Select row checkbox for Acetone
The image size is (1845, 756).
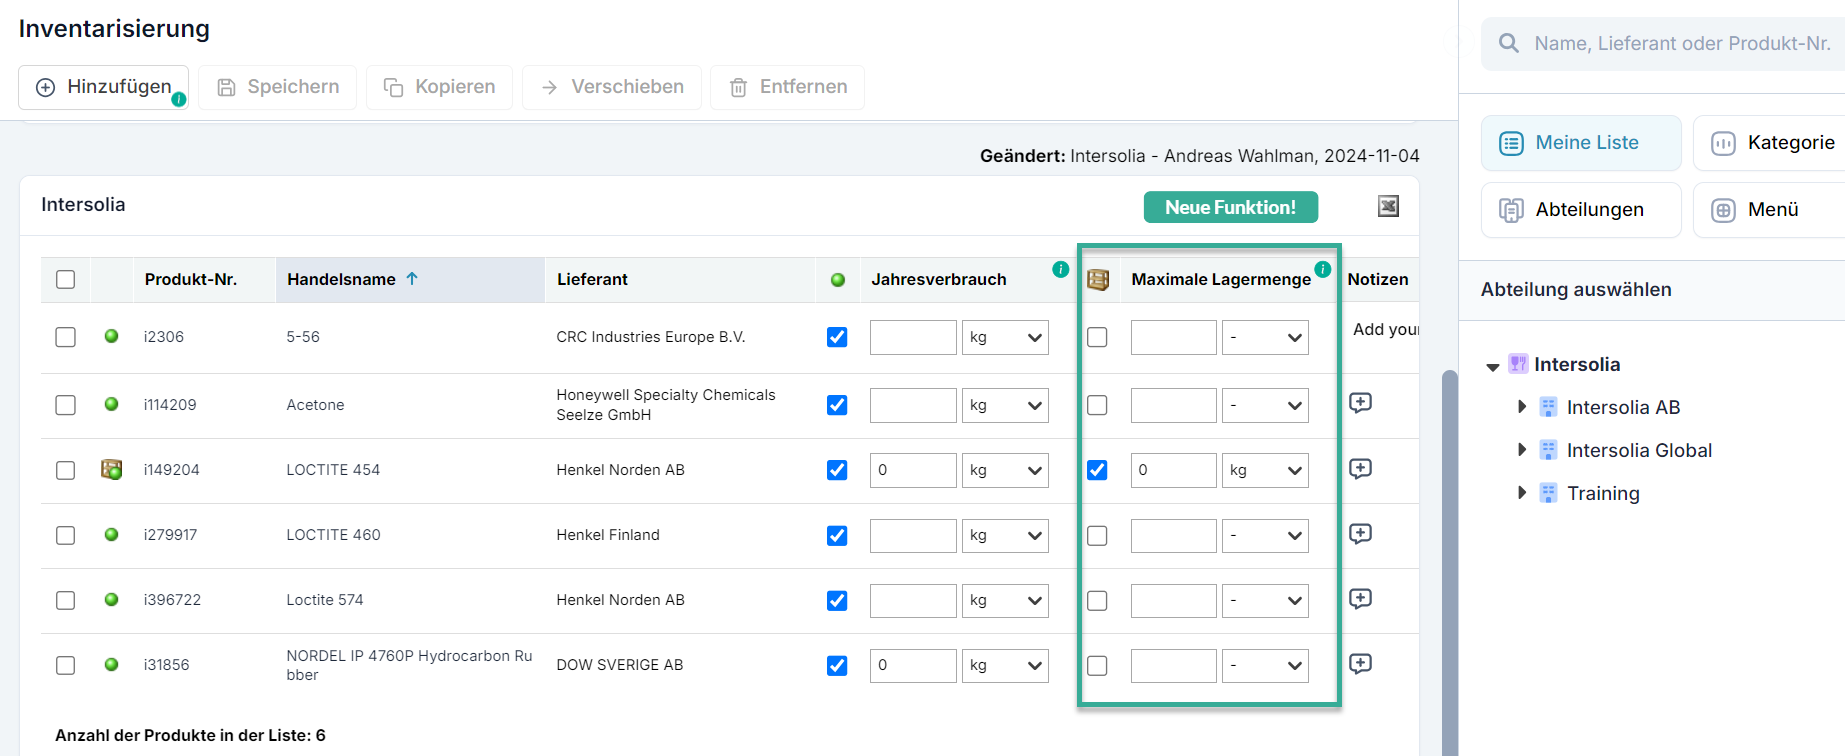[x=66, y=405]
